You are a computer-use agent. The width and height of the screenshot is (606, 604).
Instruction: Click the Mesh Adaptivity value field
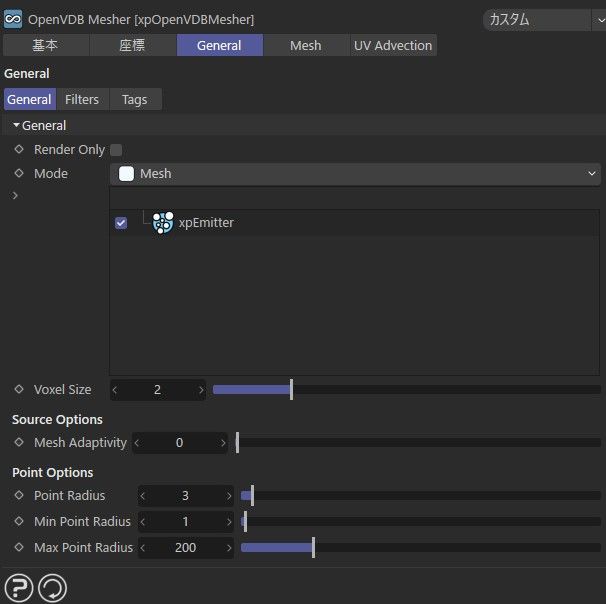tap(180, 442)
